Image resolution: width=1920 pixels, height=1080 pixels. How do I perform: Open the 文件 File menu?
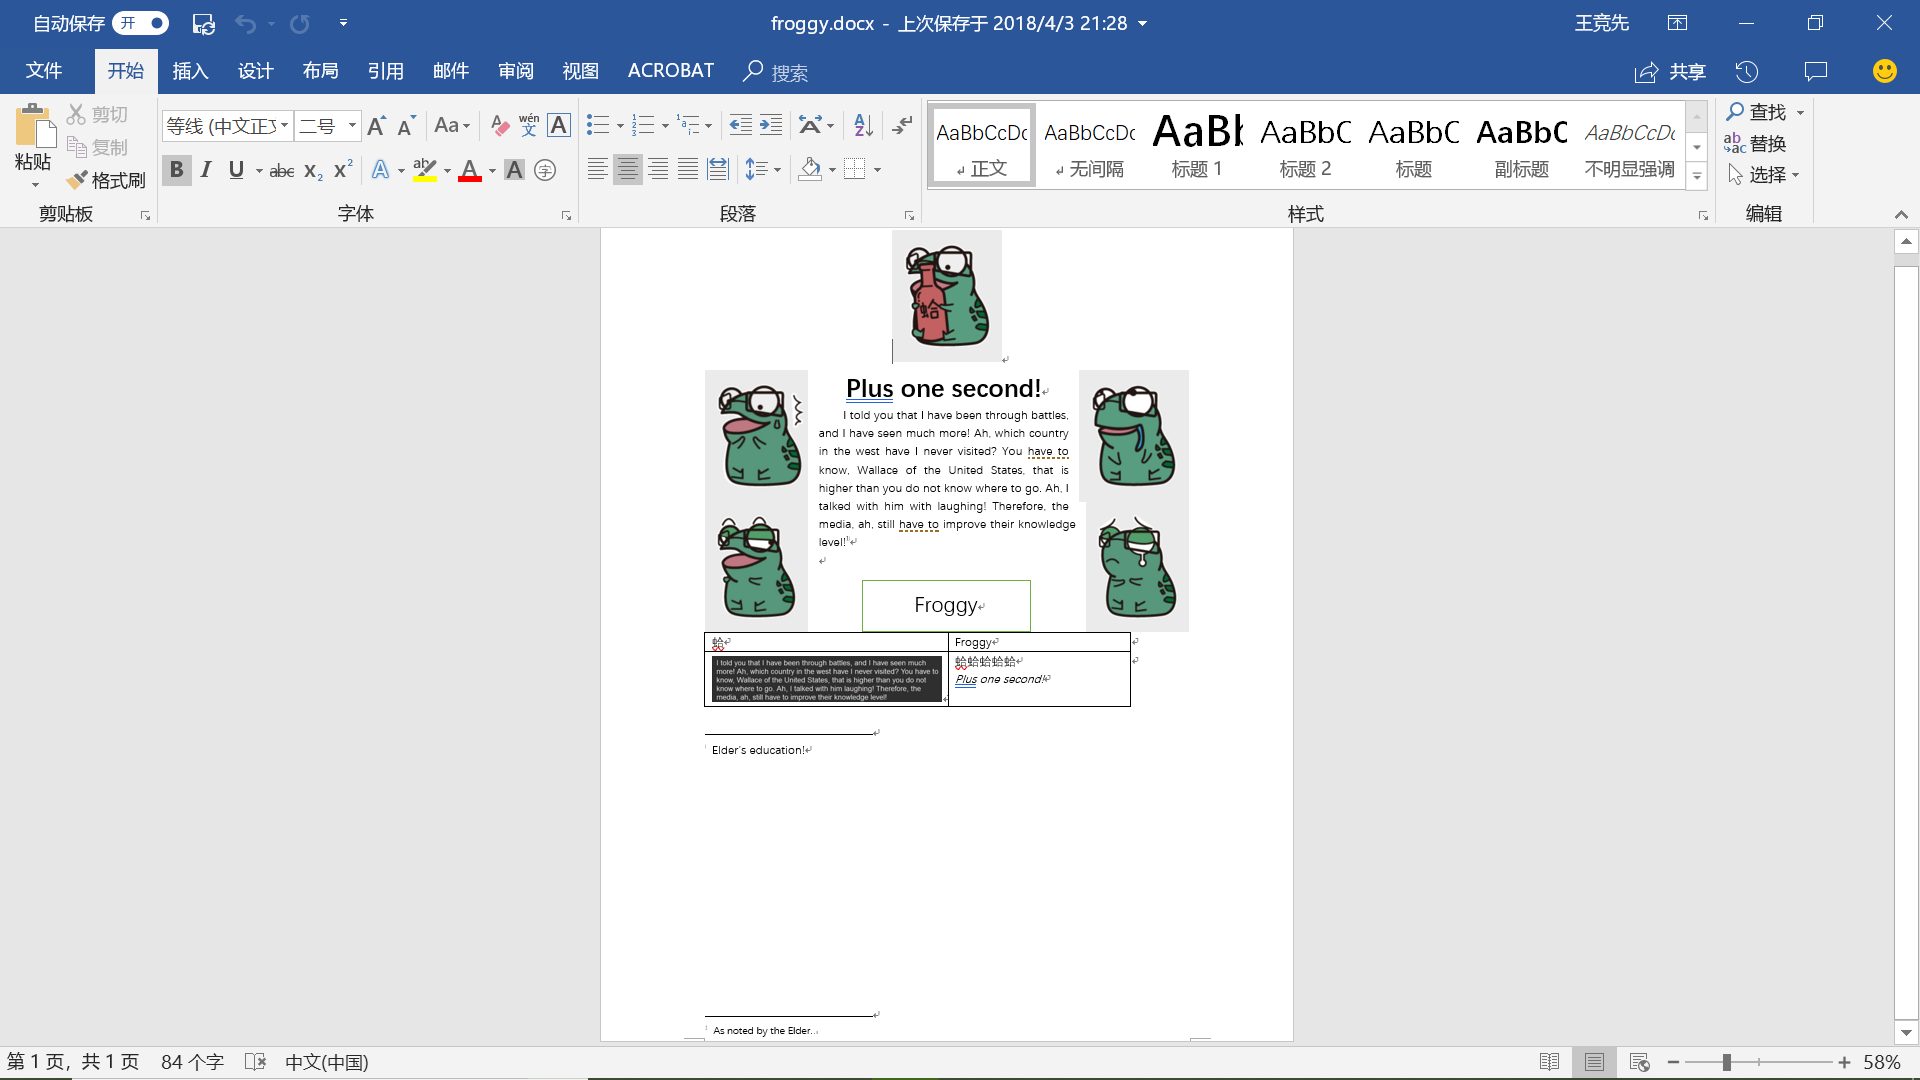44,71
